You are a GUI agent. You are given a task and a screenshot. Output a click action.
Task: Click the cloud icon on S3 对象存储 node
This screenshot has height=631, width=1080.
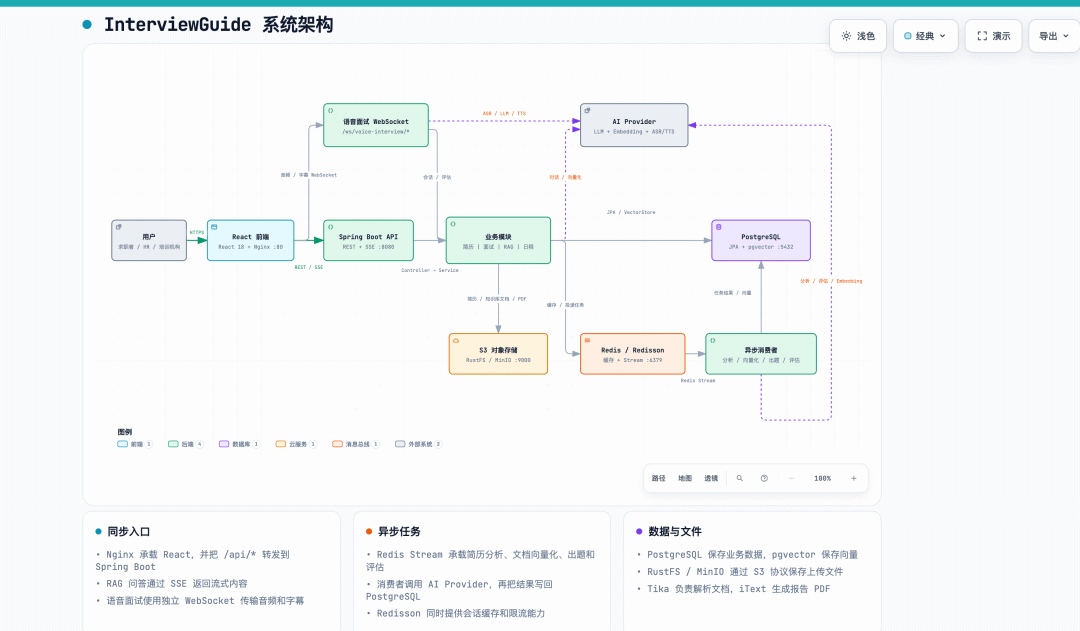click(x=456, y=340)
